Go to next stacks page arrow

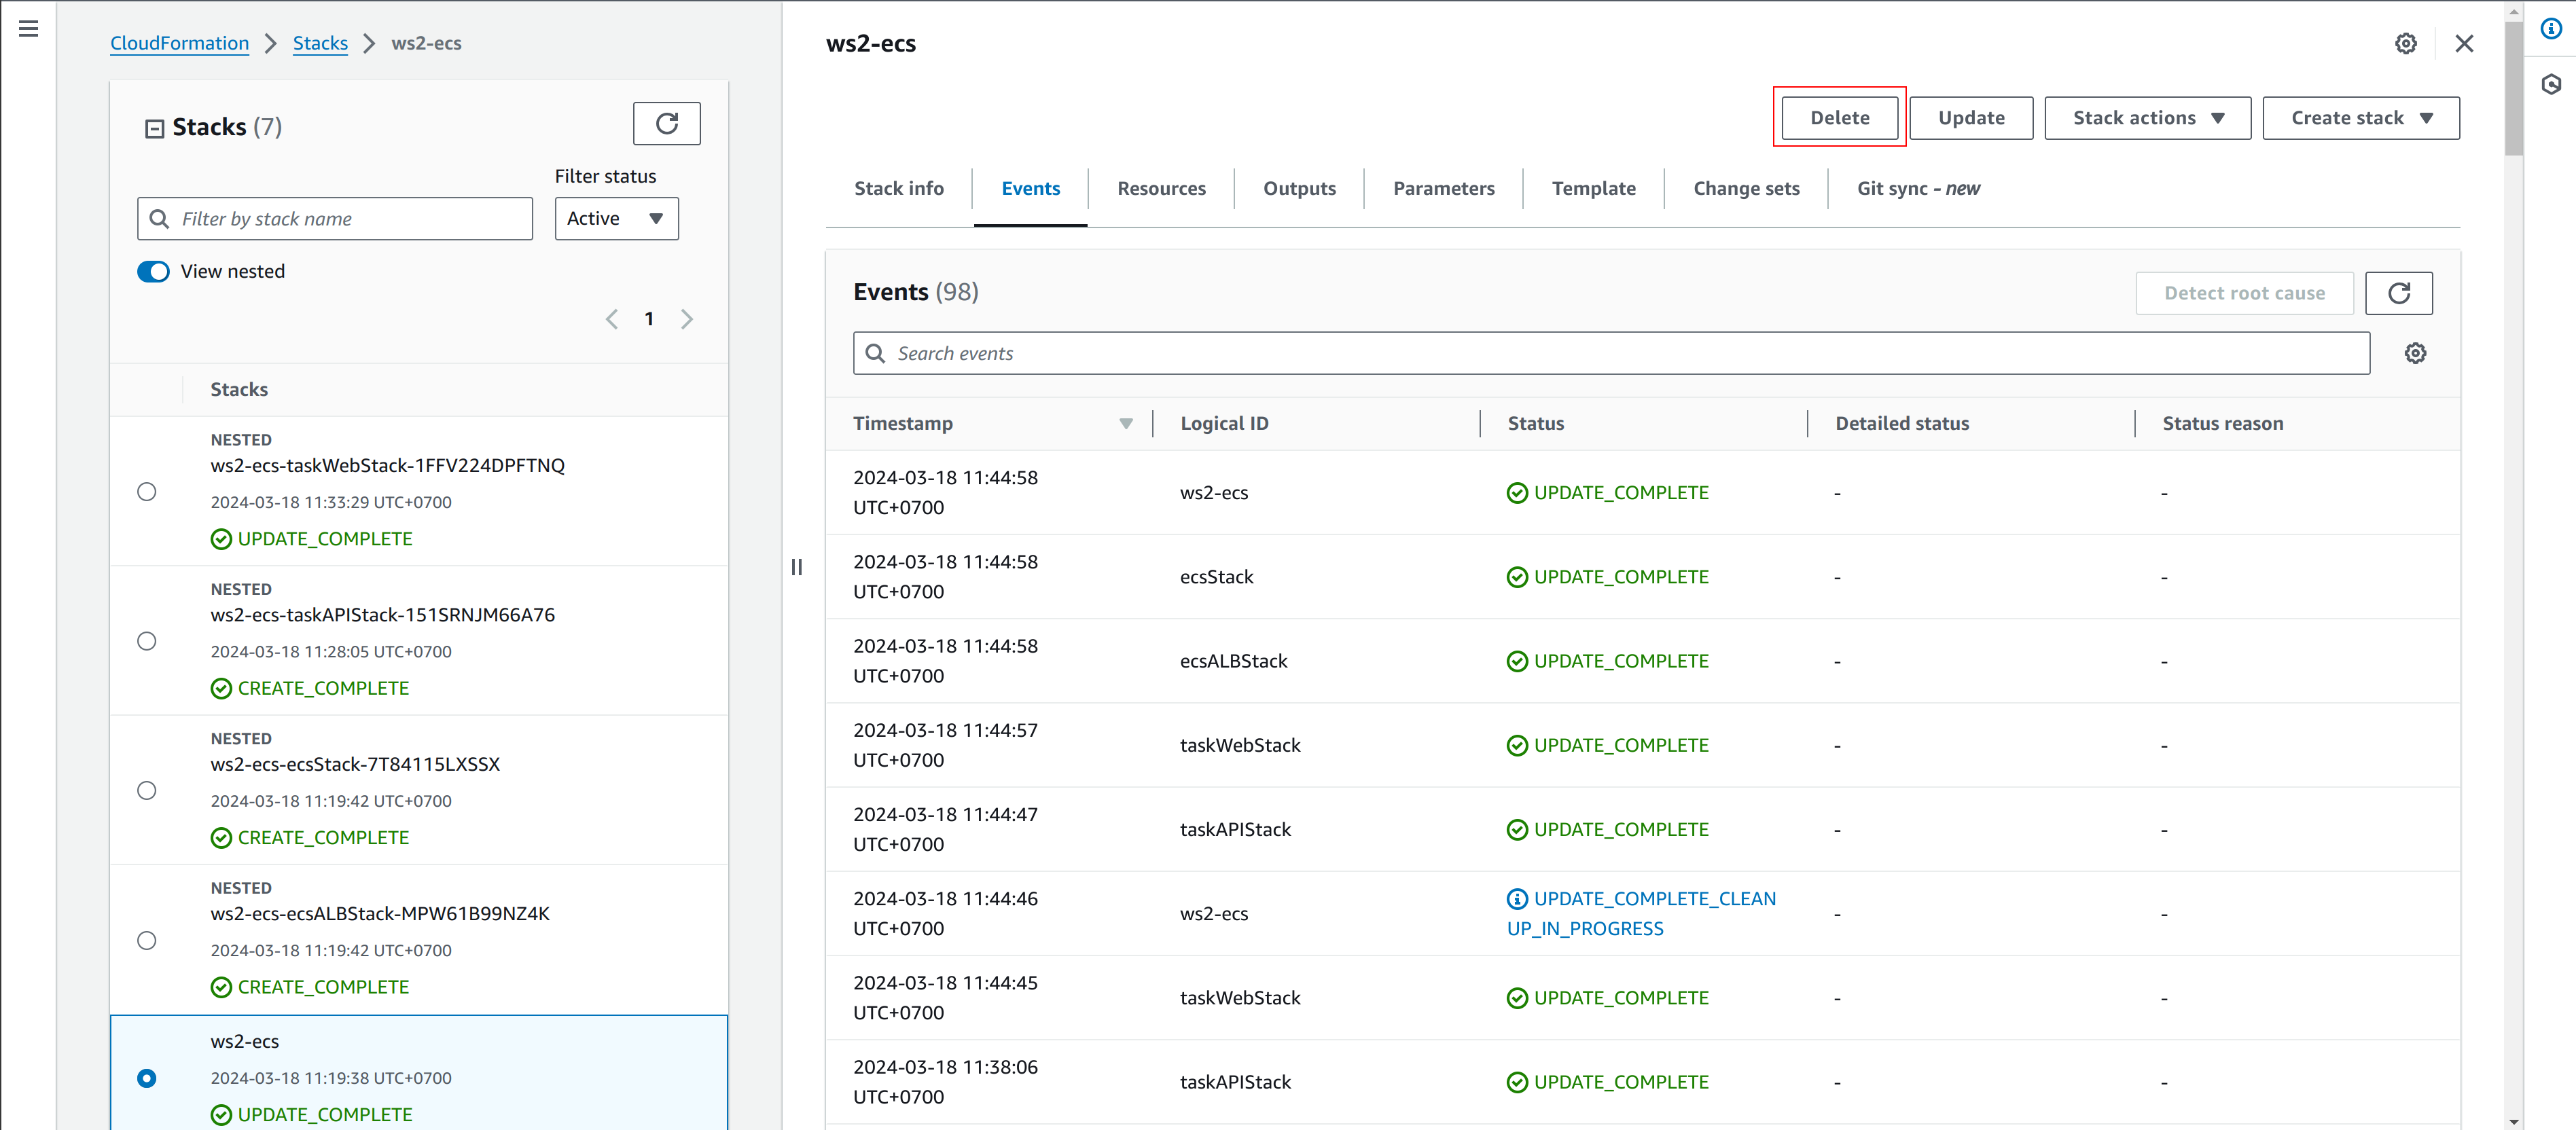pos(687,319)
